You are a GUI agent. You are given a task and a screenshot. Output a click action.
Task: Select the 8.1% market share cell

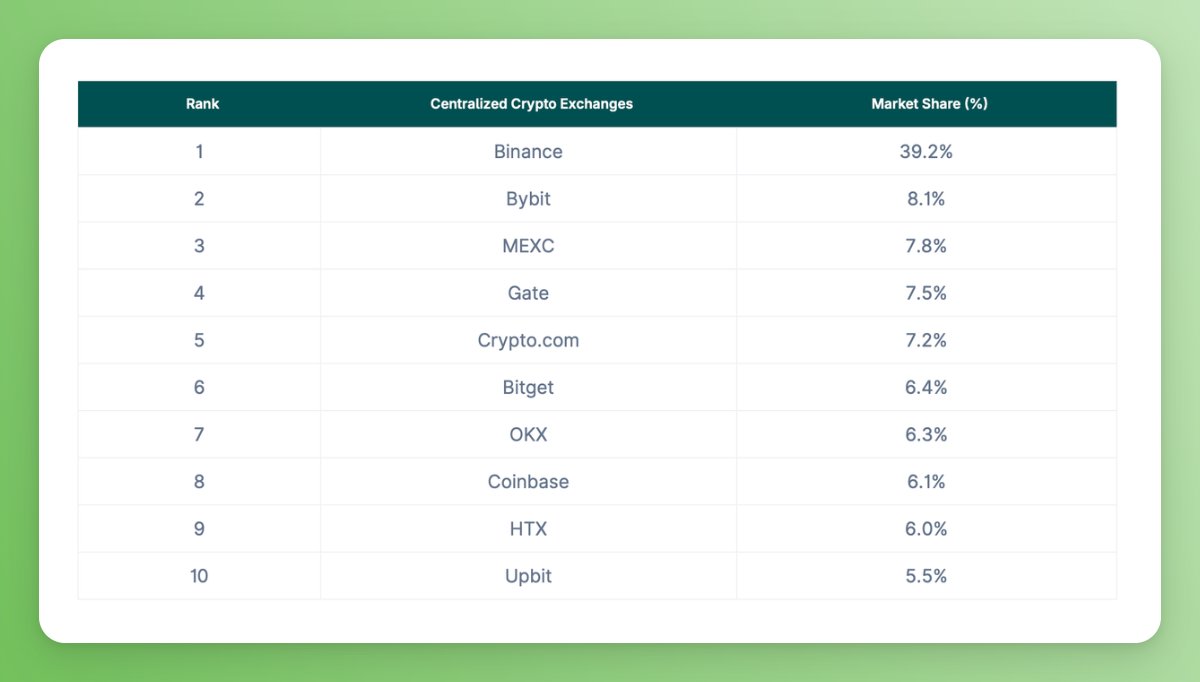click(x=926, y=199)
